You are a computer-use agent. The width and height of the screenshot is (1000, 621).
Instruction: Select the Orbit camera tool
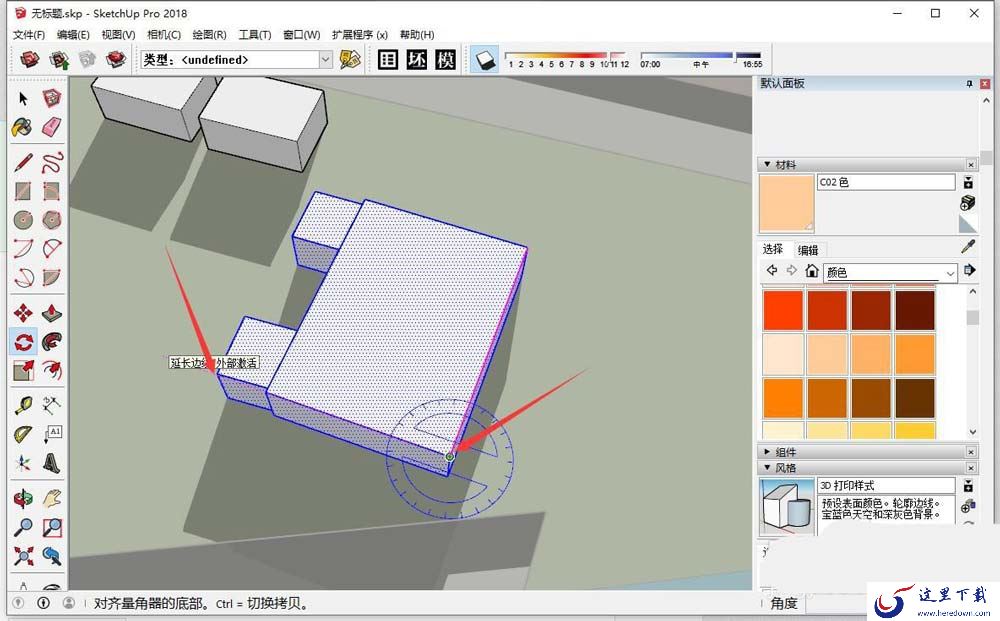pyautogui.click(x=23, y=498)
